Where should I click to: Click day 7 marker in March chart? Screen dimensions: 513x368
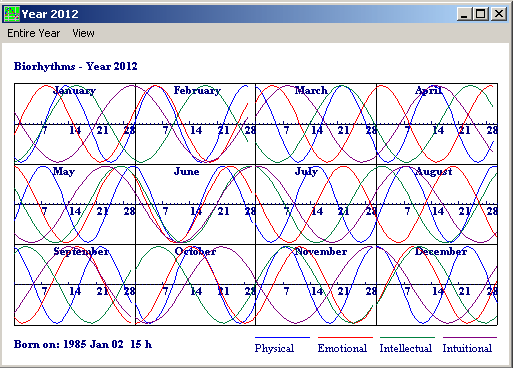click(286, 130)
